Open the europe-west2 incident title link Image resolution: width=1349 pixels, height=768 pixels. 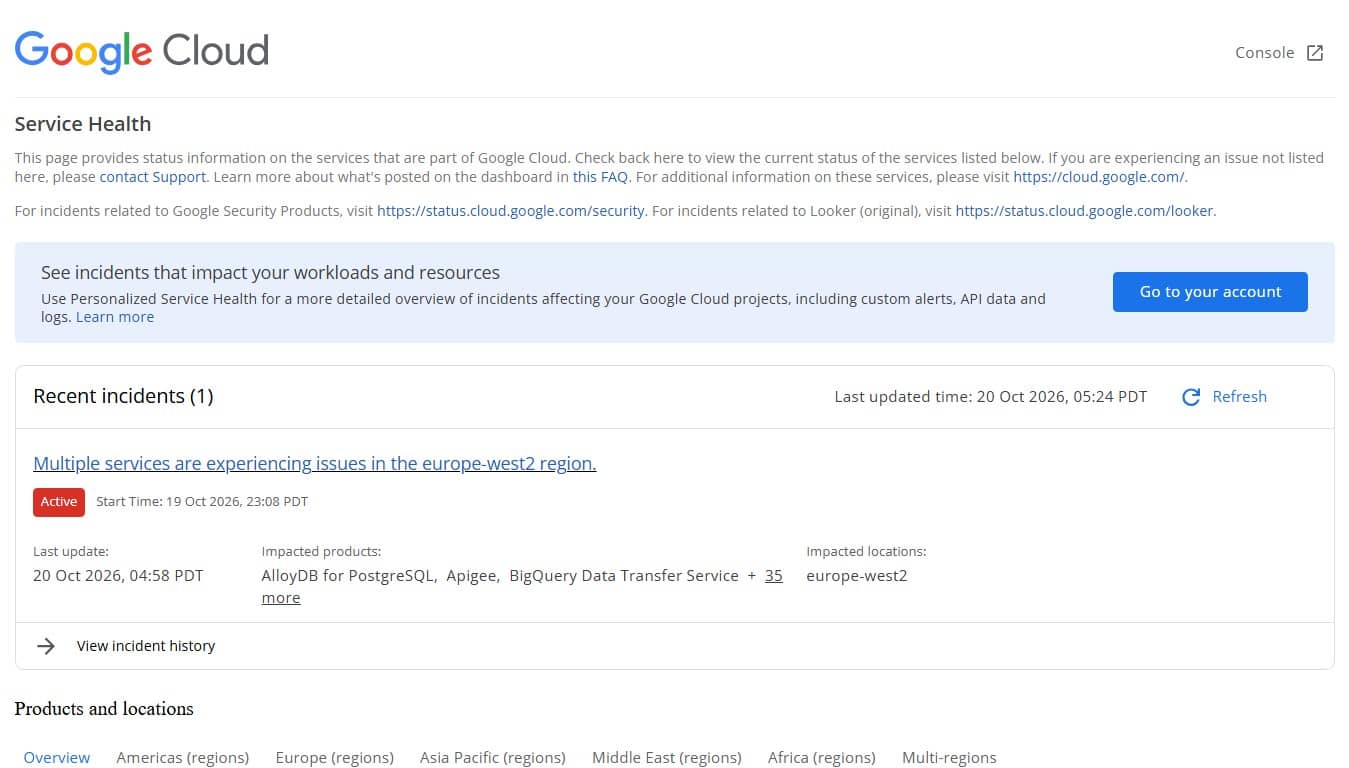(x=315, y=464)
